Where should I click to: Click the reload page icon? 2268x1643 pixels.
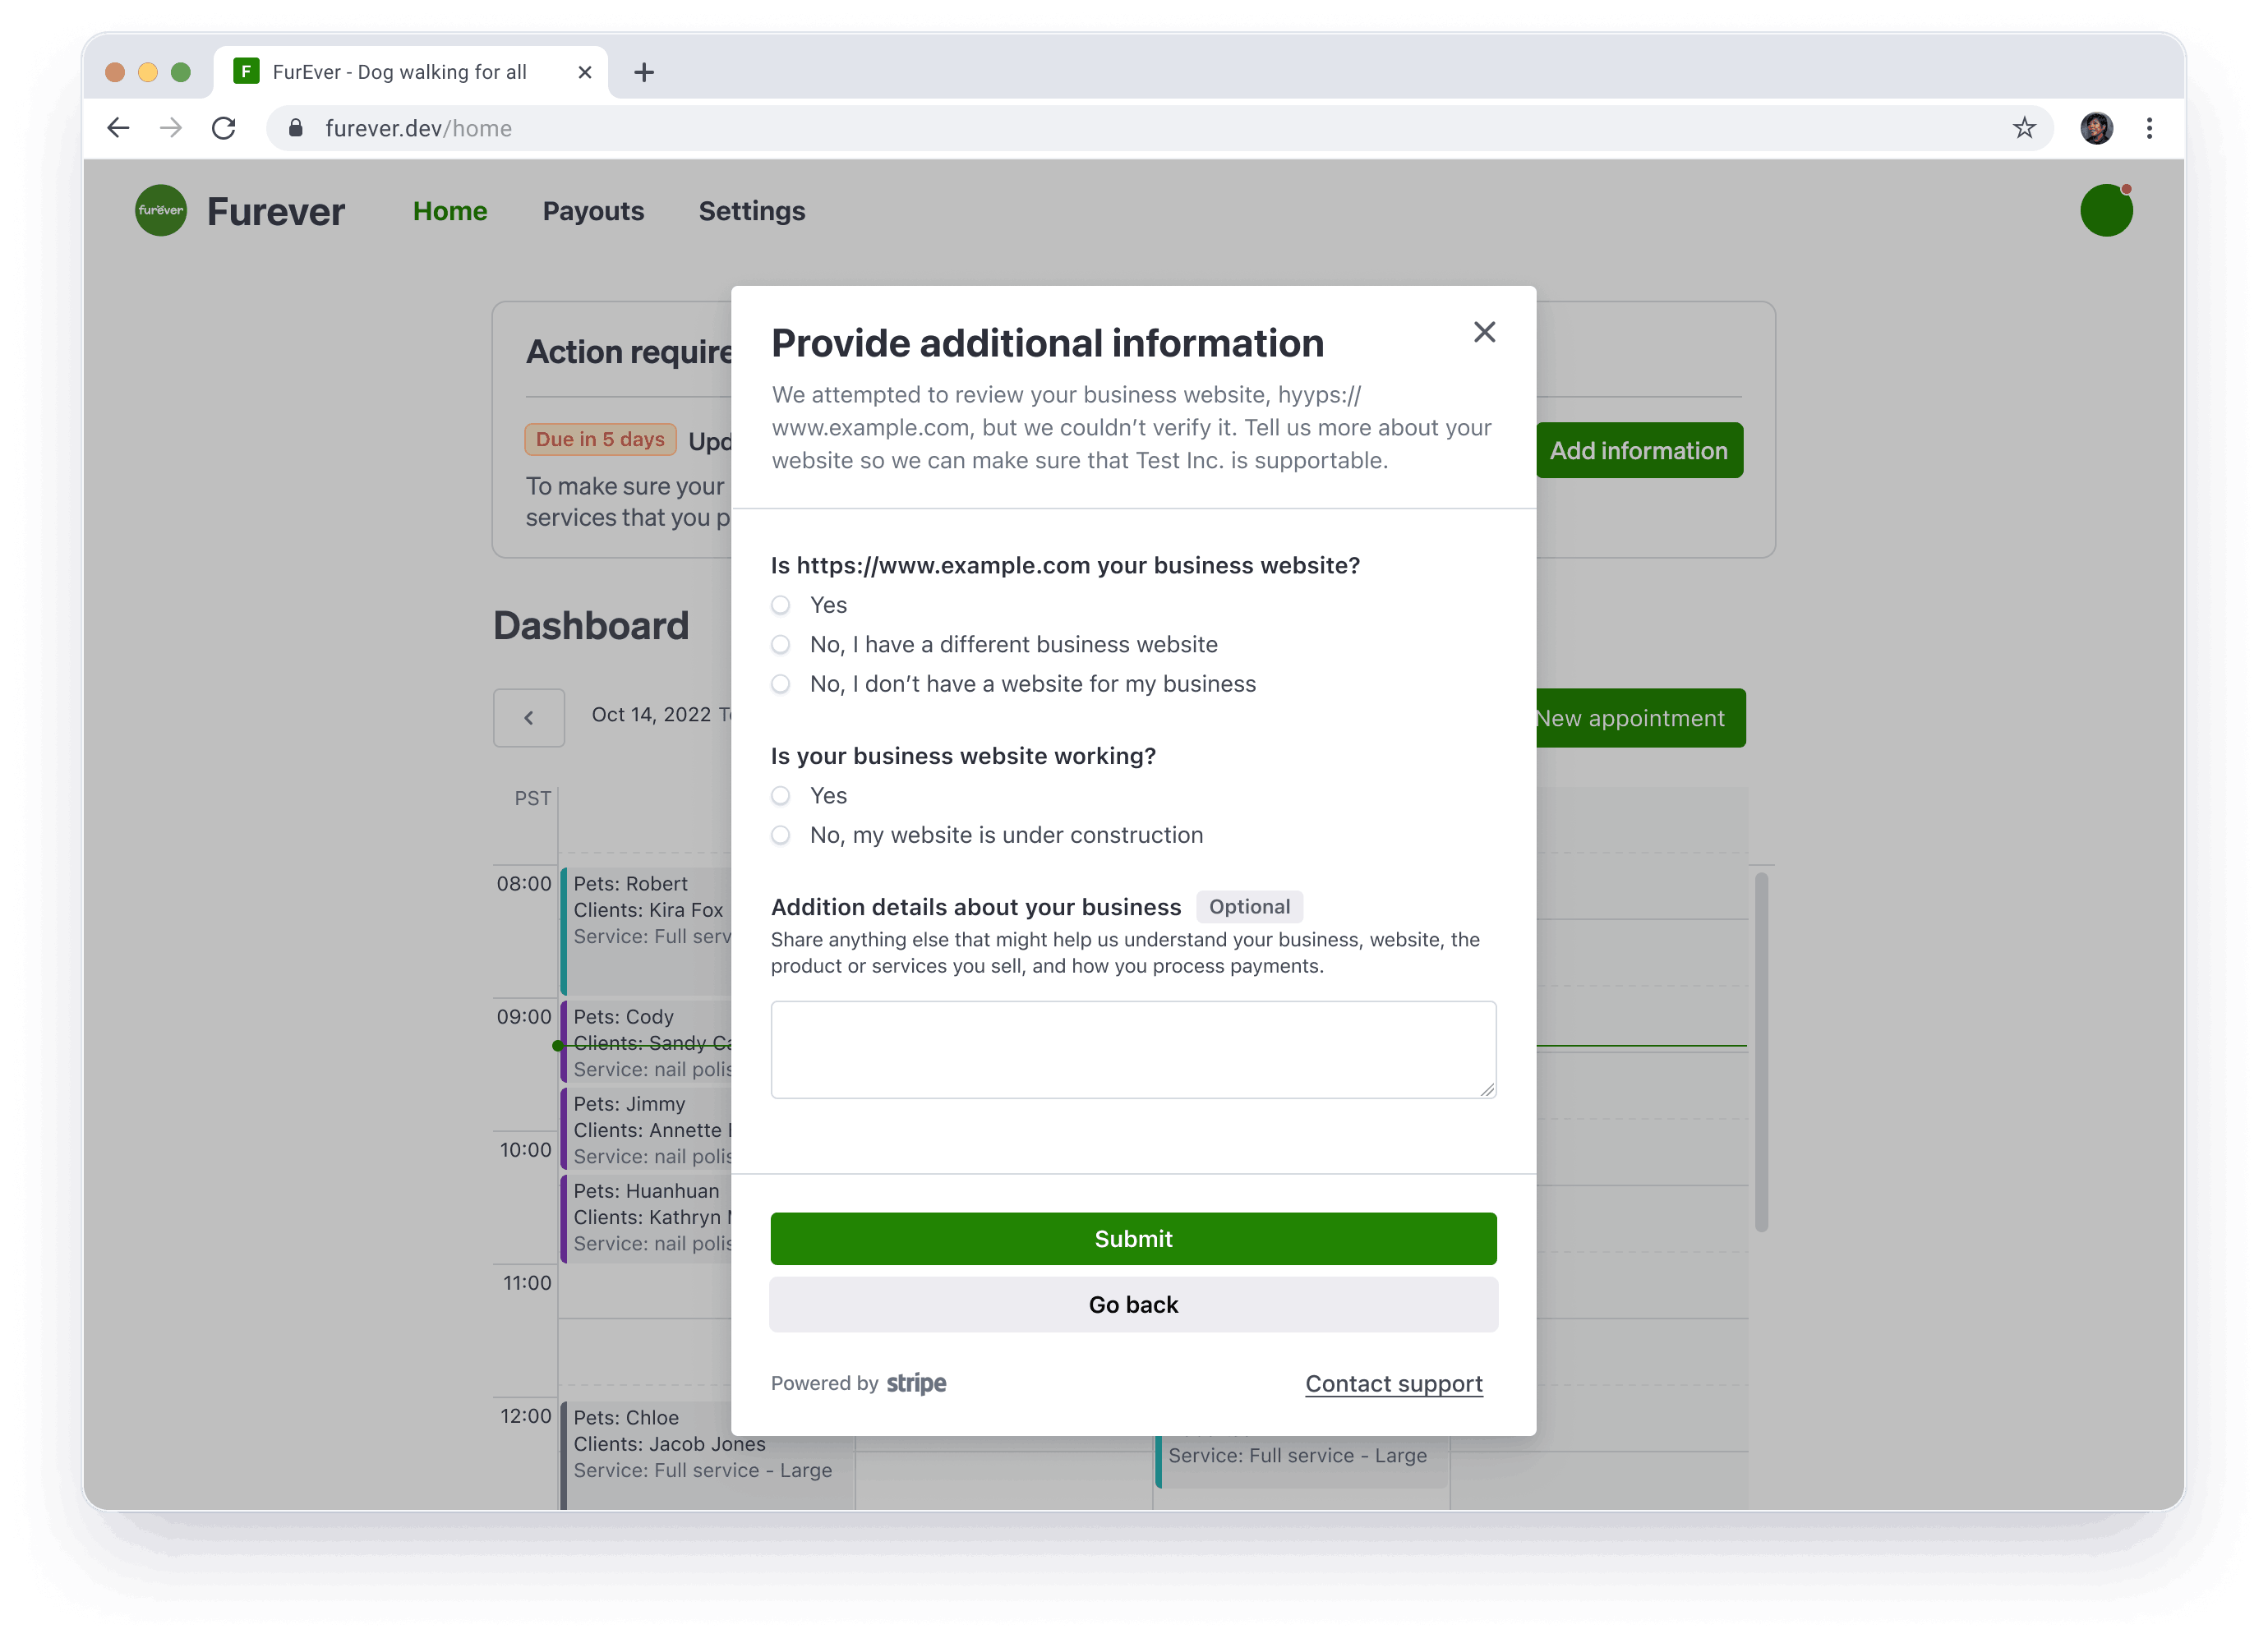pos(224,128)
